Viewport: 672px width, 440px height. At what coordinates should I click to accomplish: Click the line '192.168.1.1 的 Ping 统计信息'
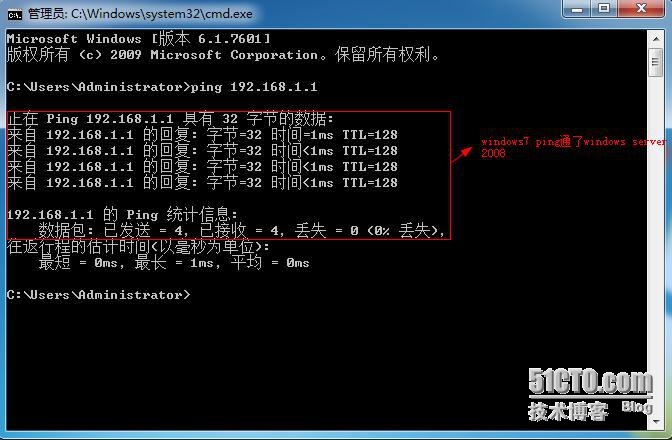[x=122, y=215]
